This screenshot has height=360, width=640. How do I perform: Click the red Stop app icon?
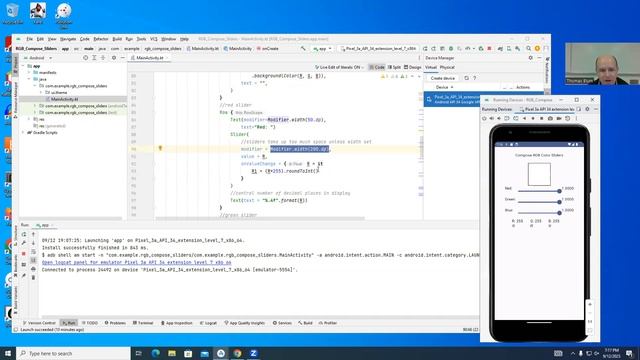(x=489, y=49)
